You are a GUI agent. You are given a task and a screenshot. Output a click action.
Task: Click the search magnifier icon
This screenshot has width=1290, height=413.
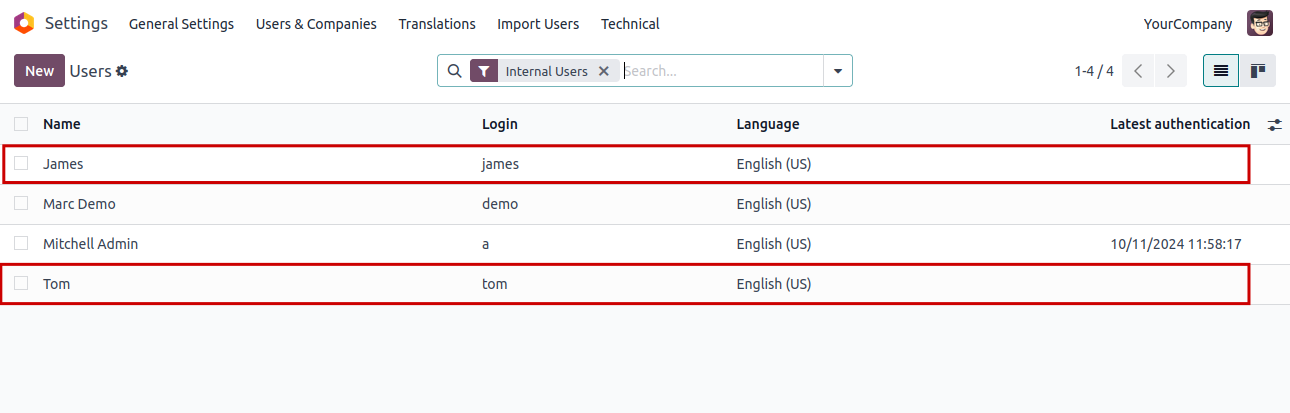(x=454, y=71)
